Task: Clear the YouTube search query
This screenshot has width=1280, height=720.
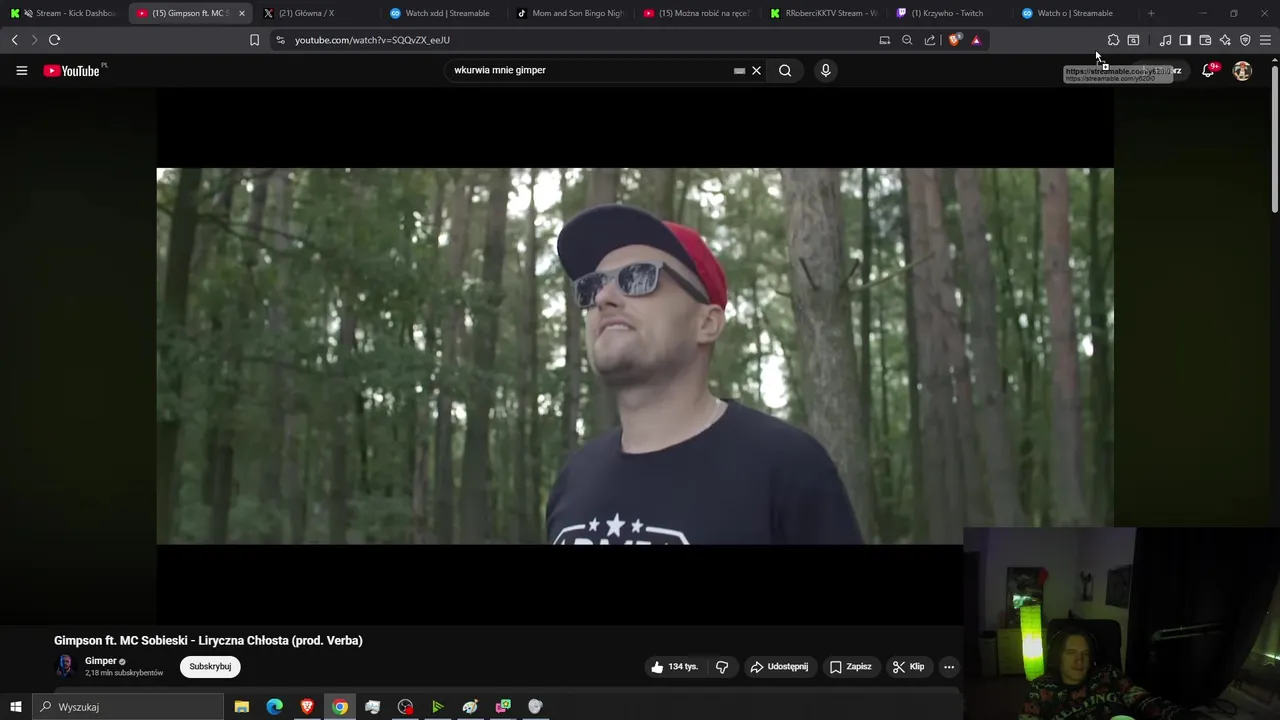Action: [756, 70]
